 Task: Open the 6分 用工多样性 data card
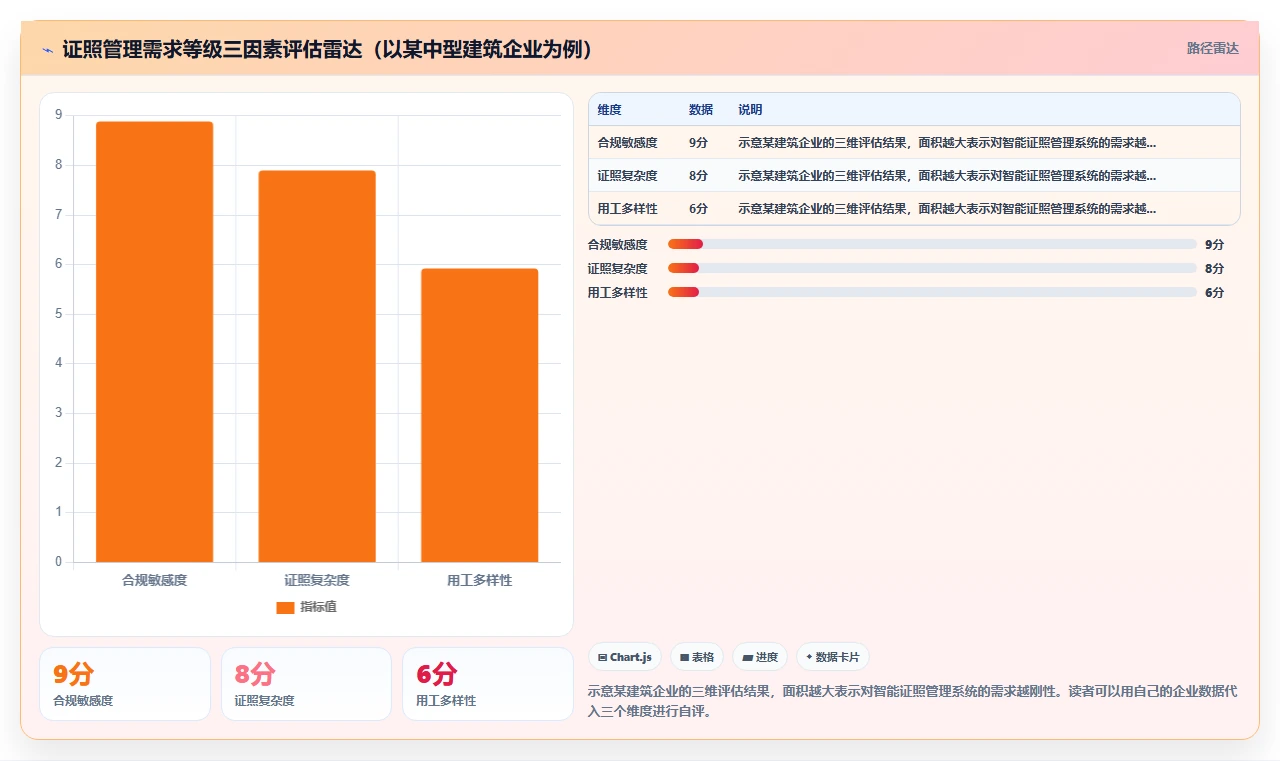coord(488,684)
